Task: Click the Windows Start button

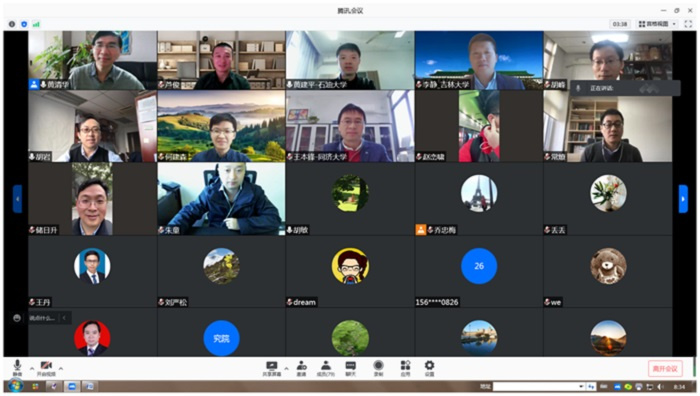Action: (15, 386)
